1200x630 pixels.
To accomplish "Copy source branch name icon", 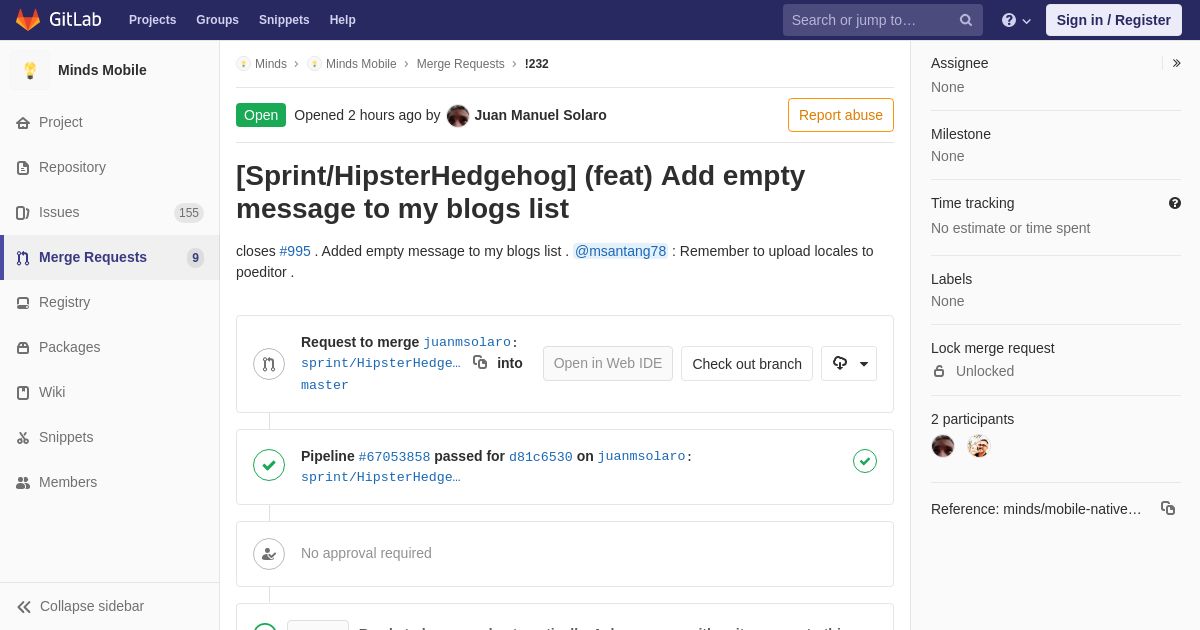I will point(480,362).
